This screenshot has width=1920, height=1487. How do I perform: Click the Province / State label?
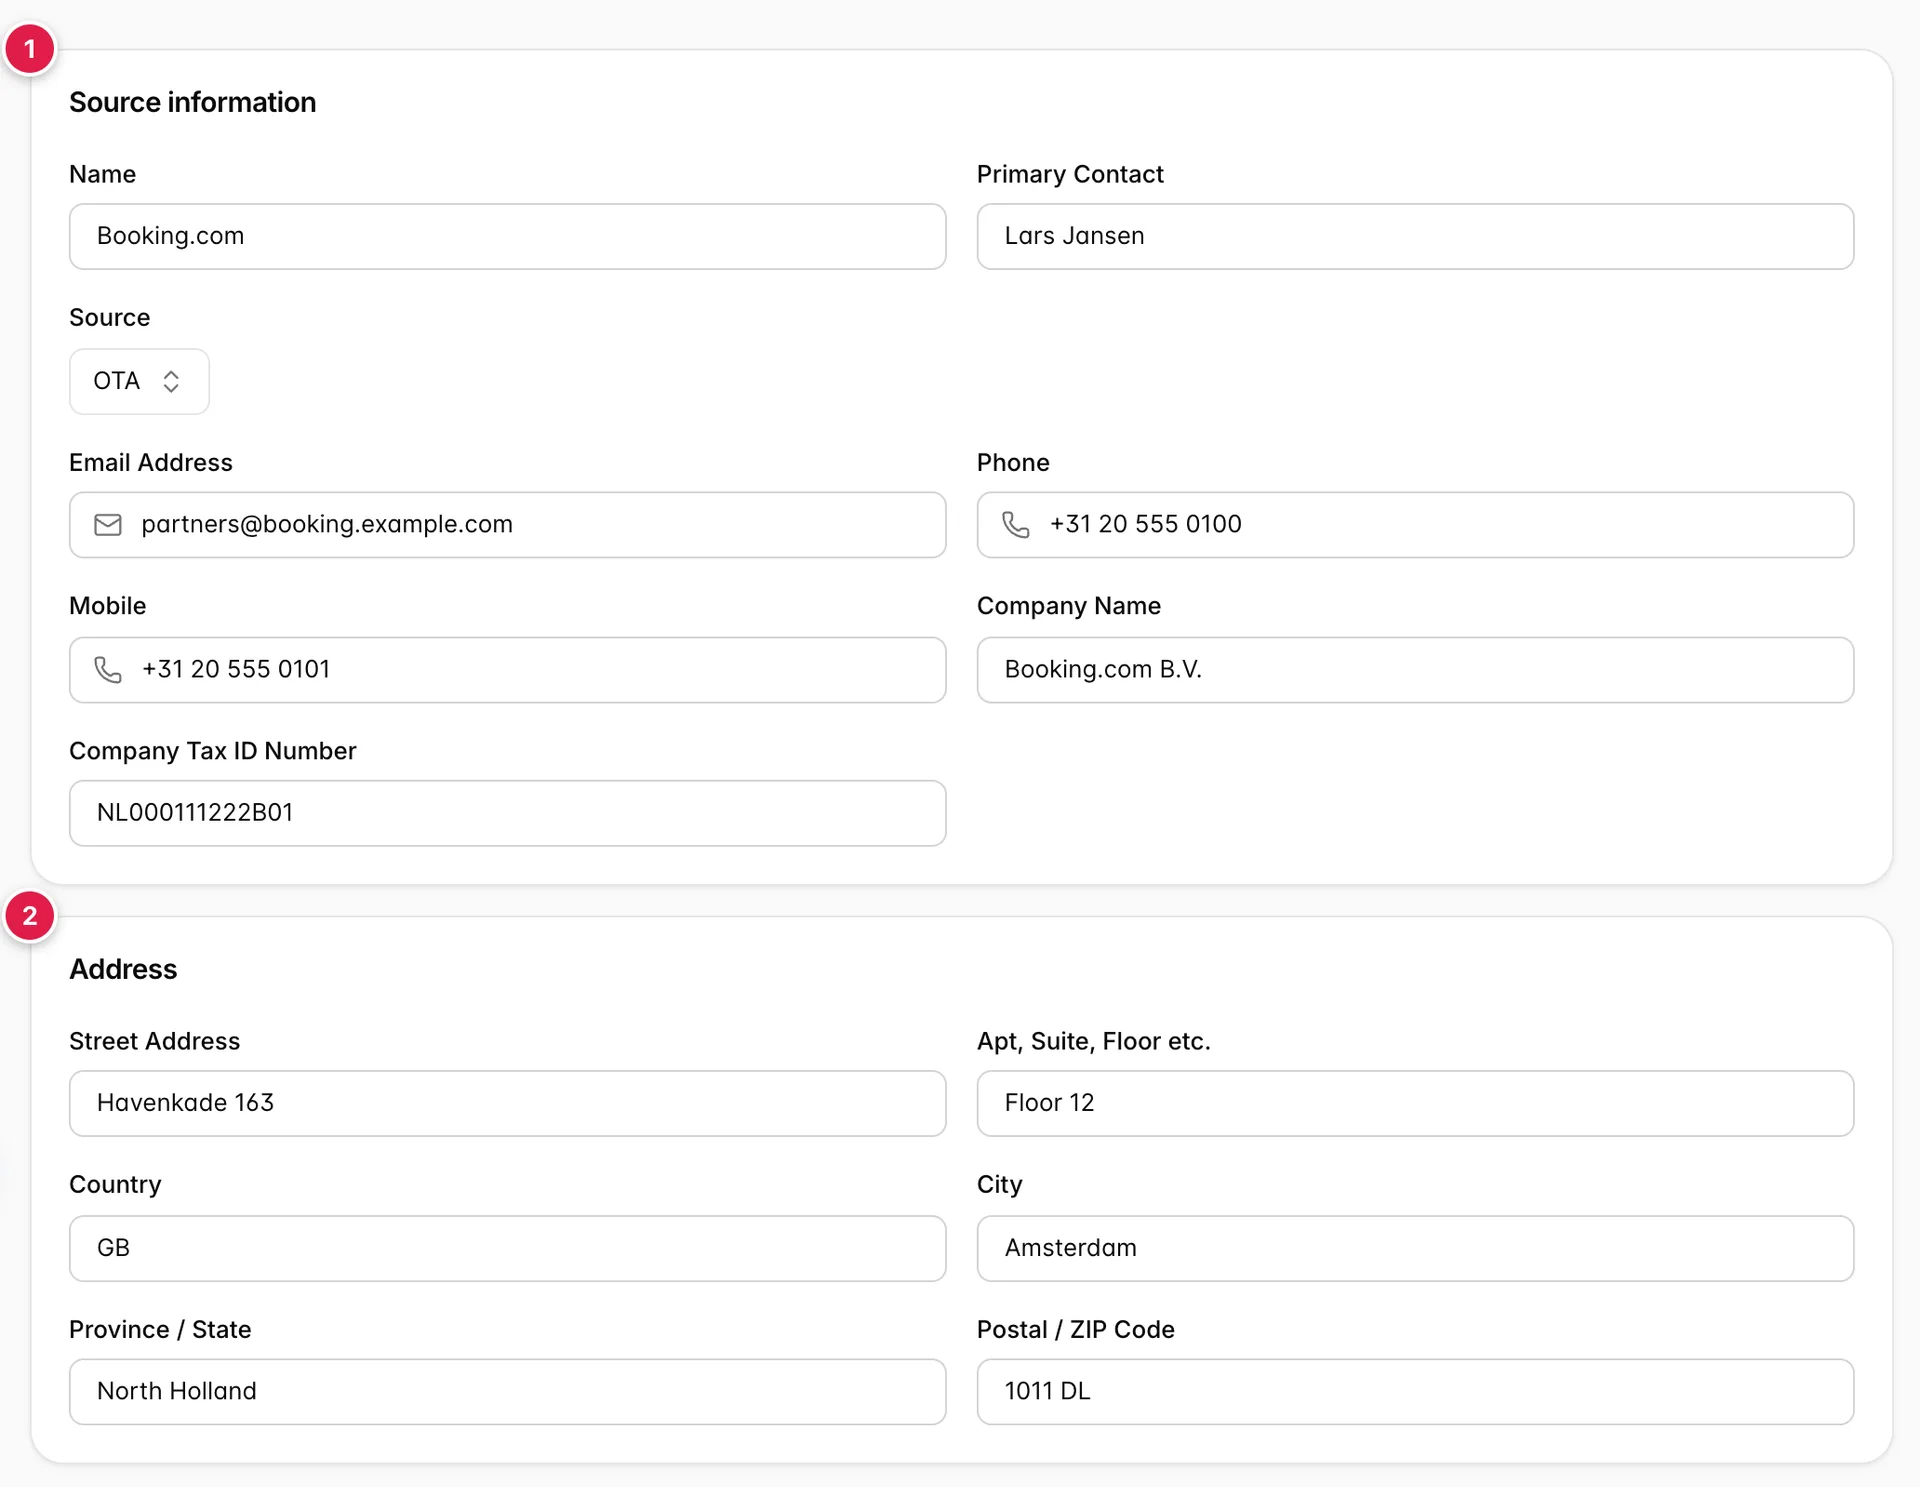click(160, 1329)
